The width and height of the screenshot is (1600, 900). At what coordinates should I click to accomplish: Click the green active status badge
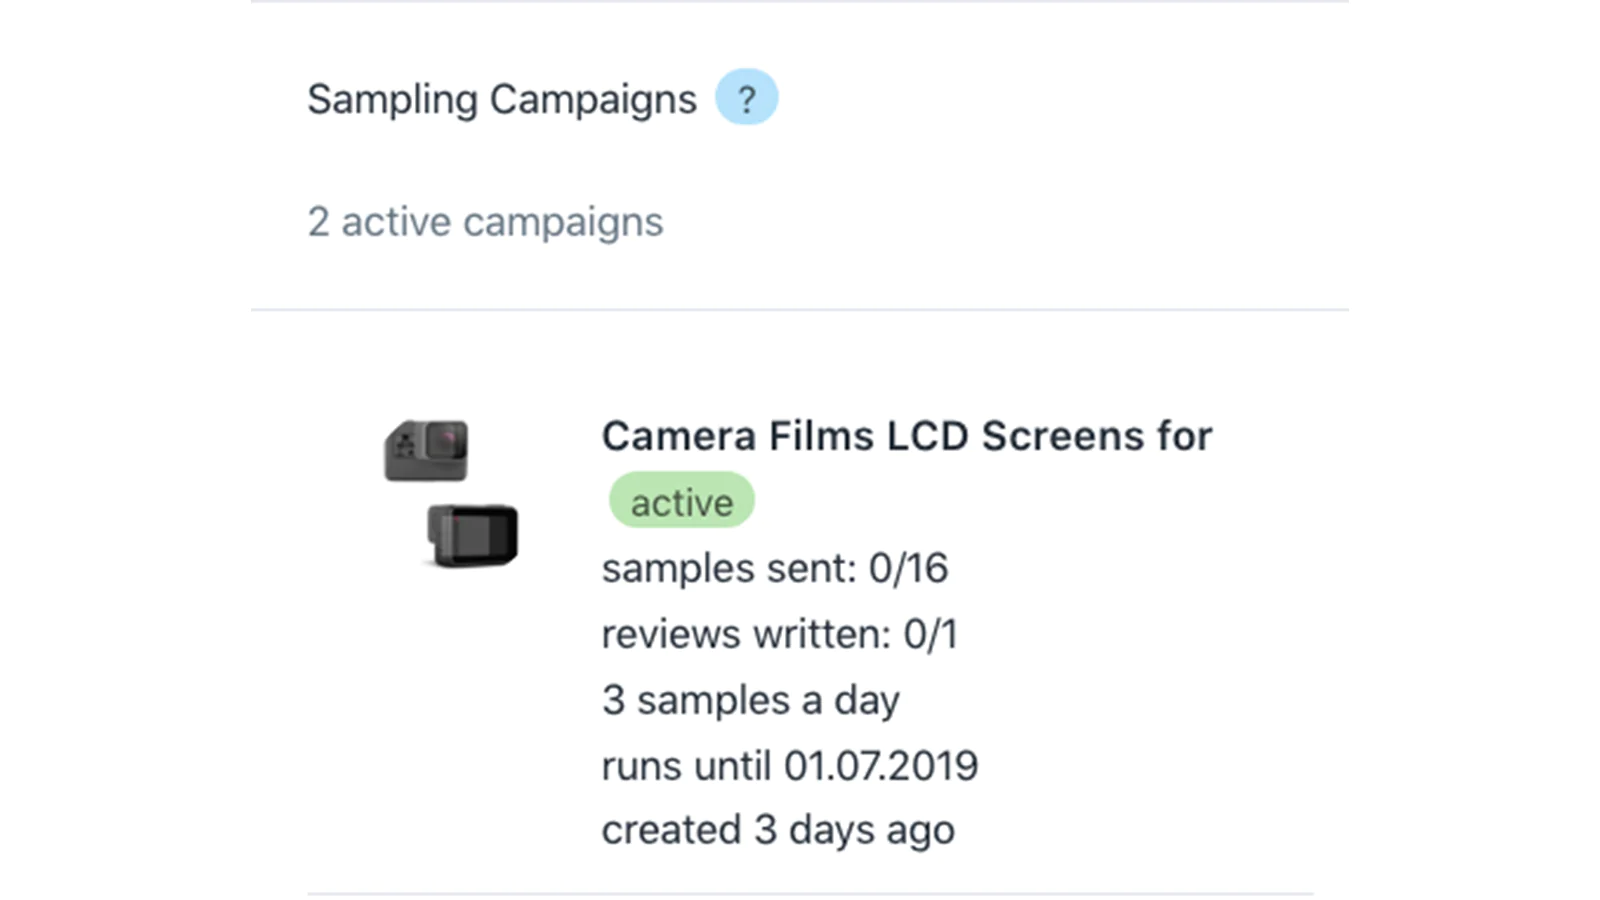click(x=682, y=501)
